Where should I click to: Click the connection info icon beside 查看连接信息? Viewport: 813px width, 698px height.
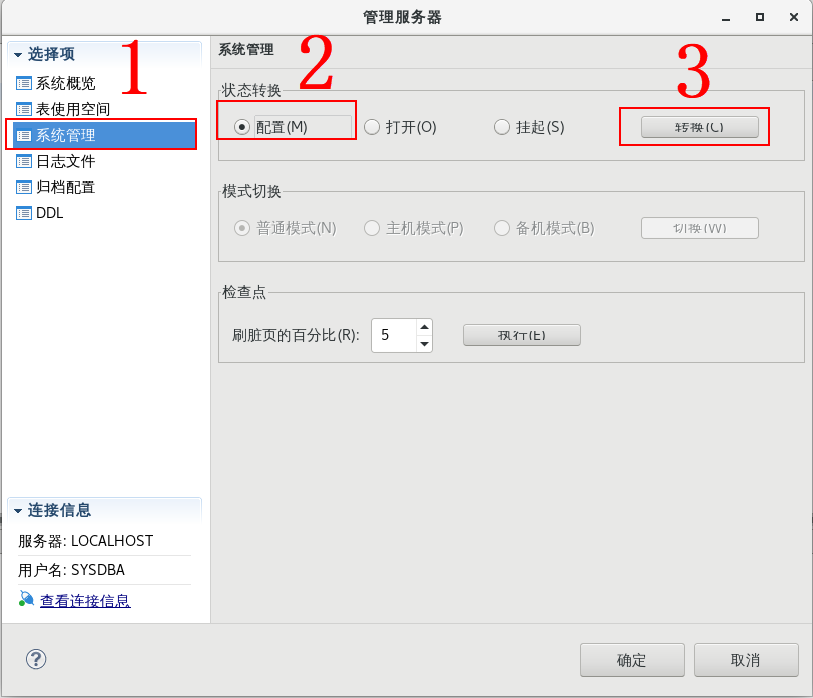click(x=26, y=598)
